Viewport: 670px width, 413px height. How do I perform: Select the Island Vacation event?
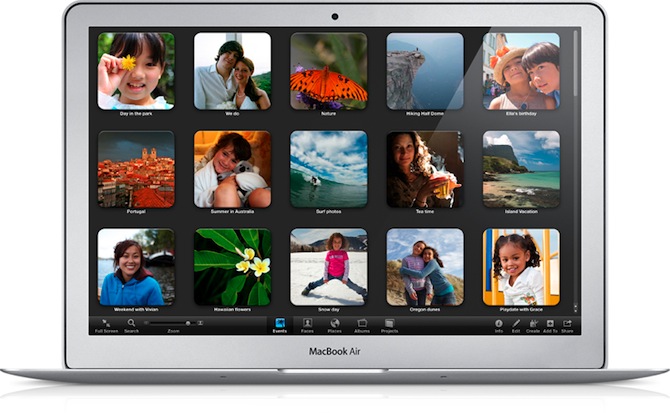(x=521, y=169)
